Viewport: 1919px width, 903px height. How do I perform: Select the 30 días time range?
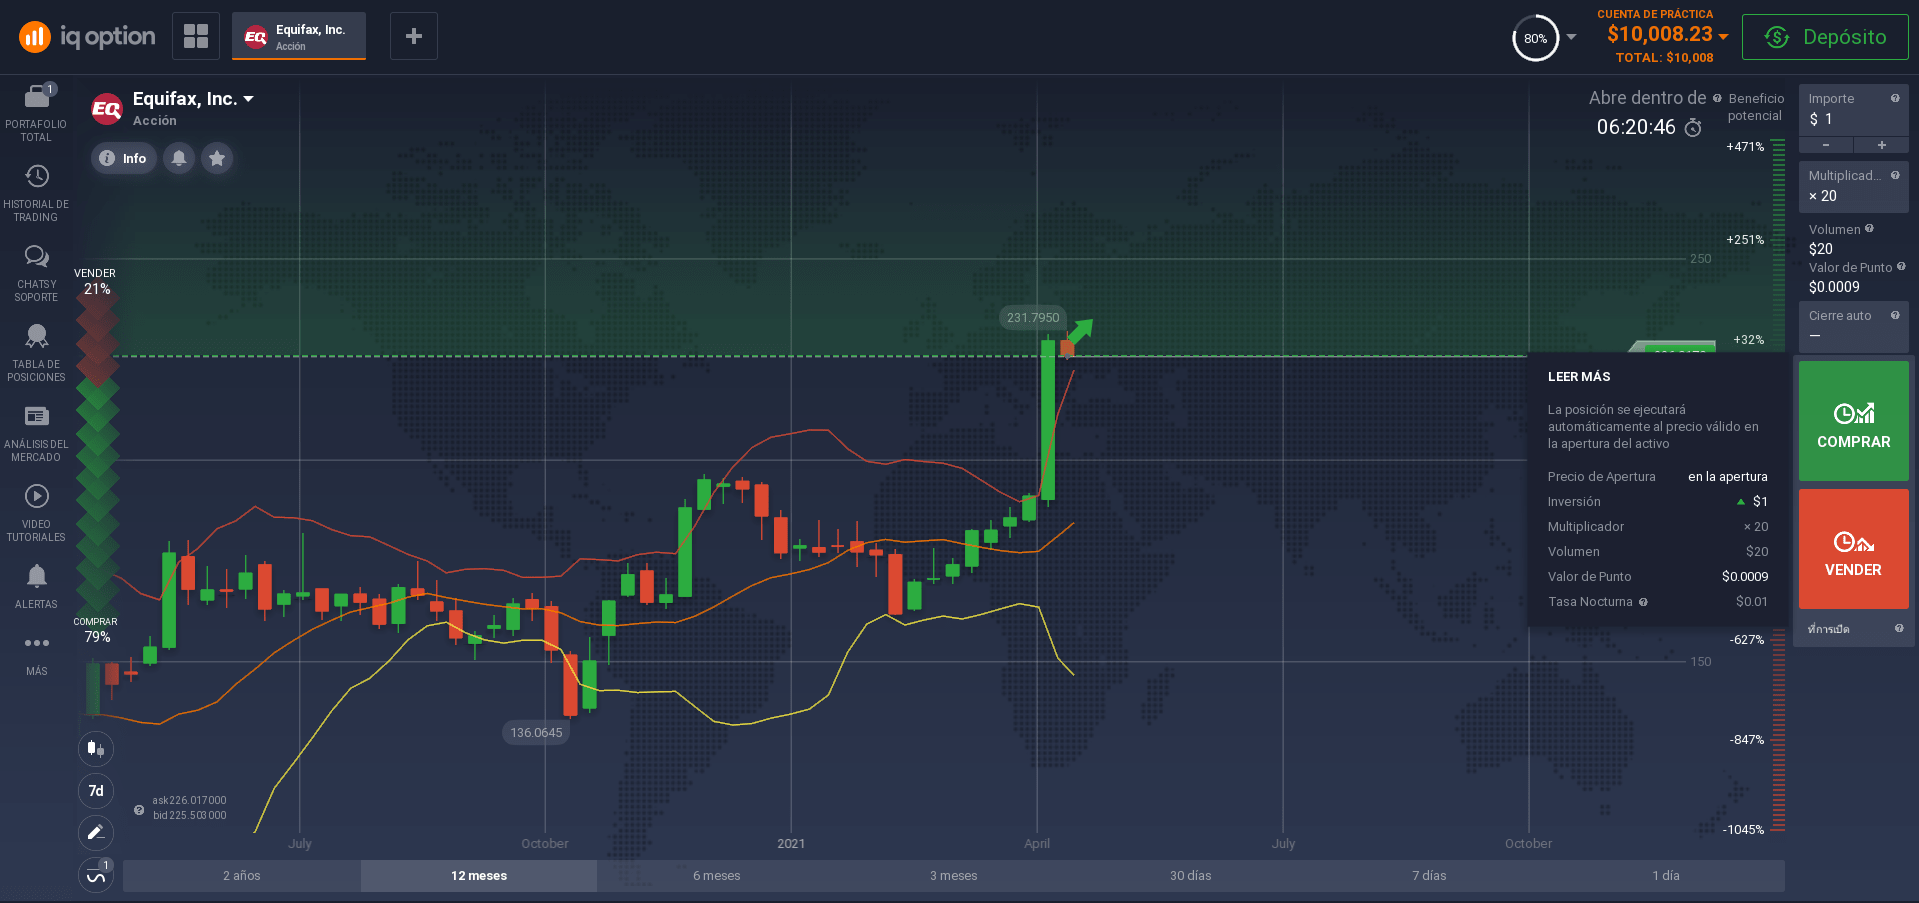point(1190,876)
